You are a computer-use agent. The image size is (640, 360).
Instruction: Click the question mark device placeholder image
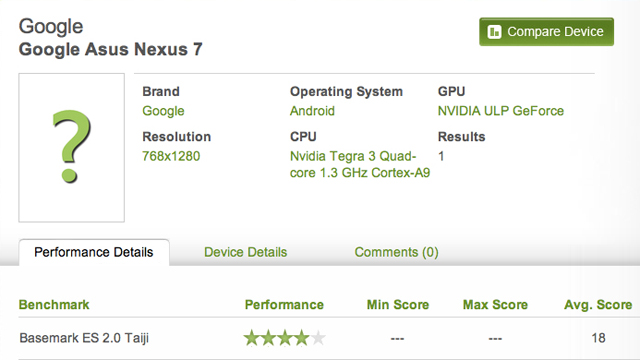tap(71, 148)
